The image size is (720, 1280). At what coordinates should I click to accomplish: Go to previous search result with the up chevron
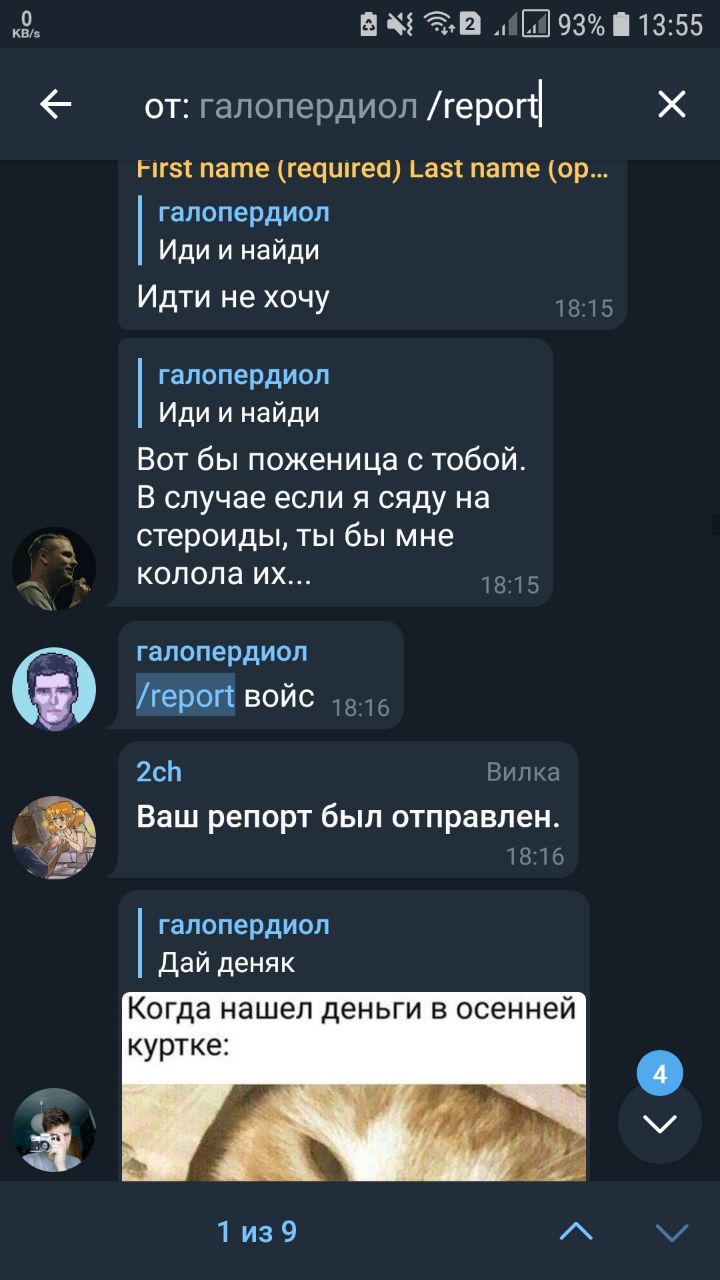click(576, 1231)
